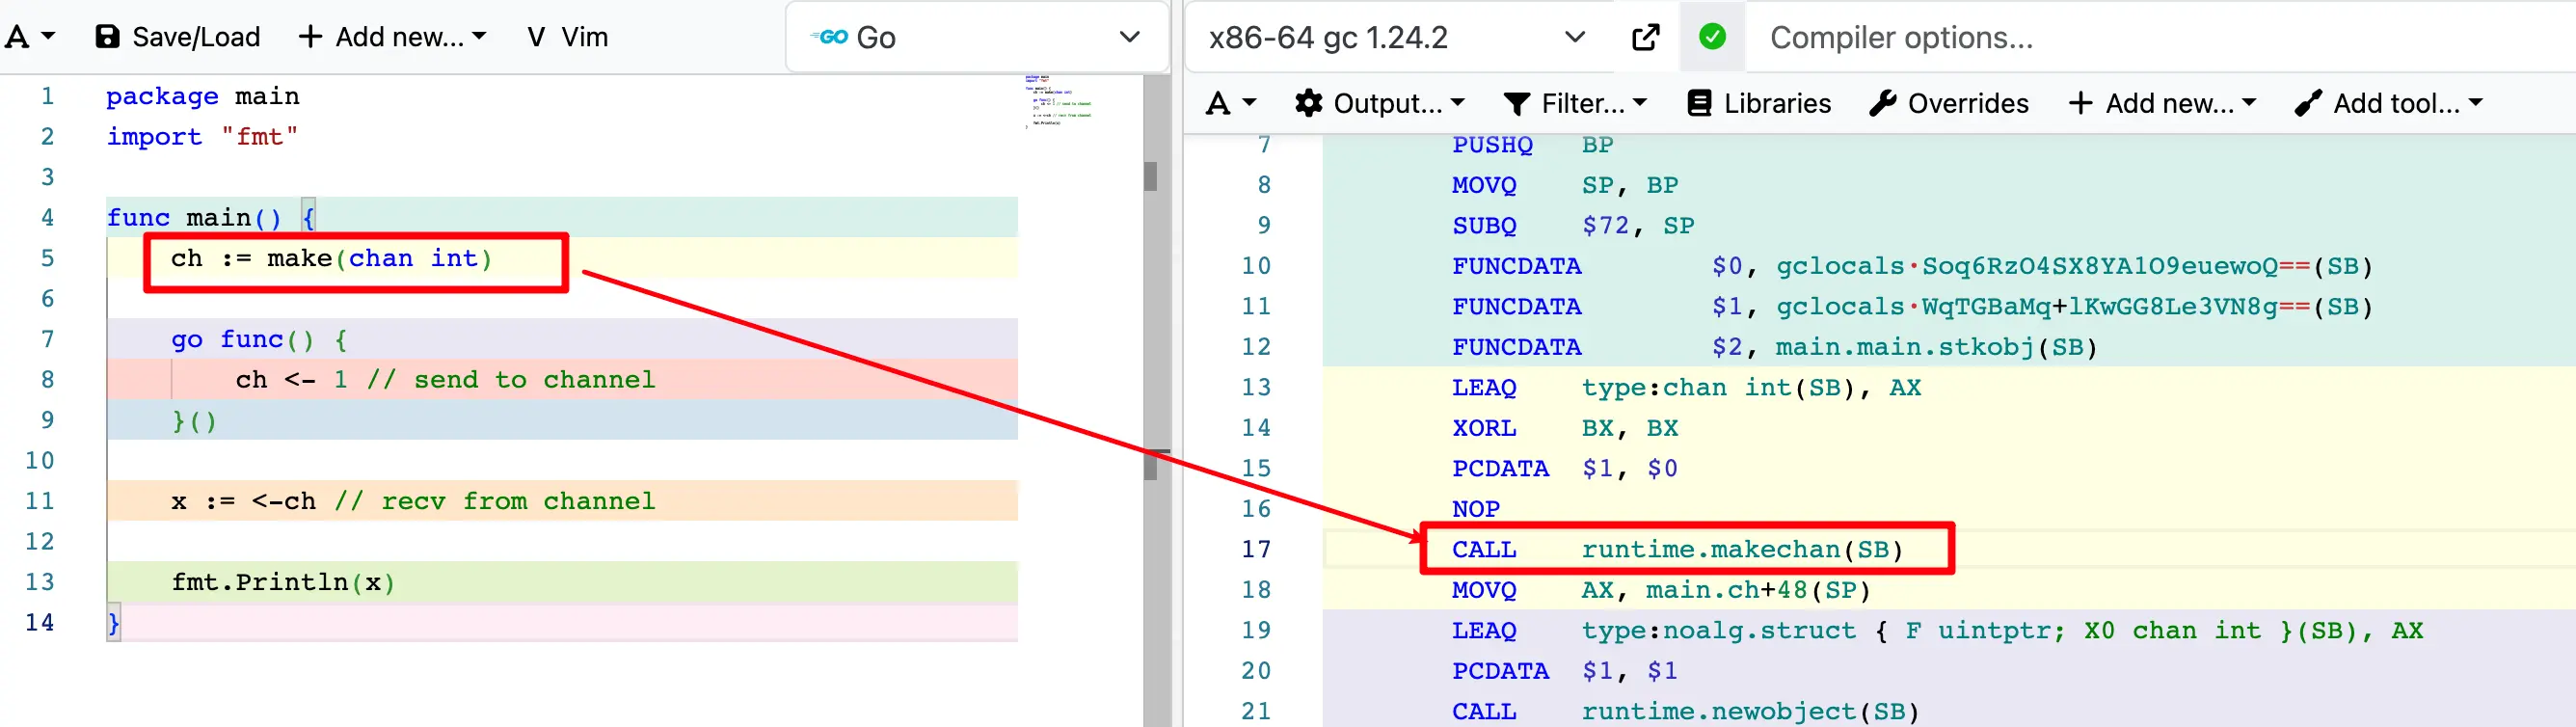Click the Save/Load floppy disk icon
Screen dimensions: 2576x727
(107, 37)
